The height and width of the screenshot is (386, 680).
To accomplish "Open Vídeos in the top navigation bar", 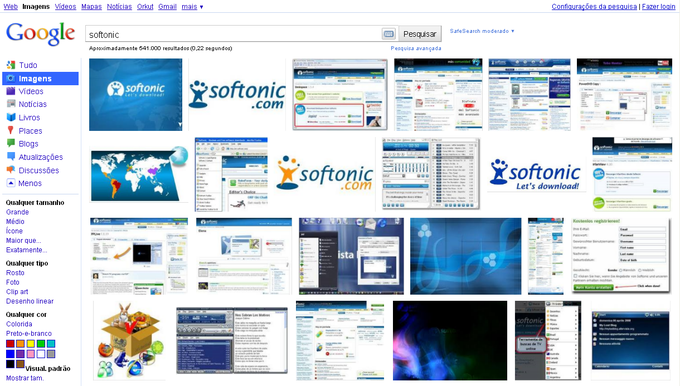I will pyautogui.click(x=65, y=7).
